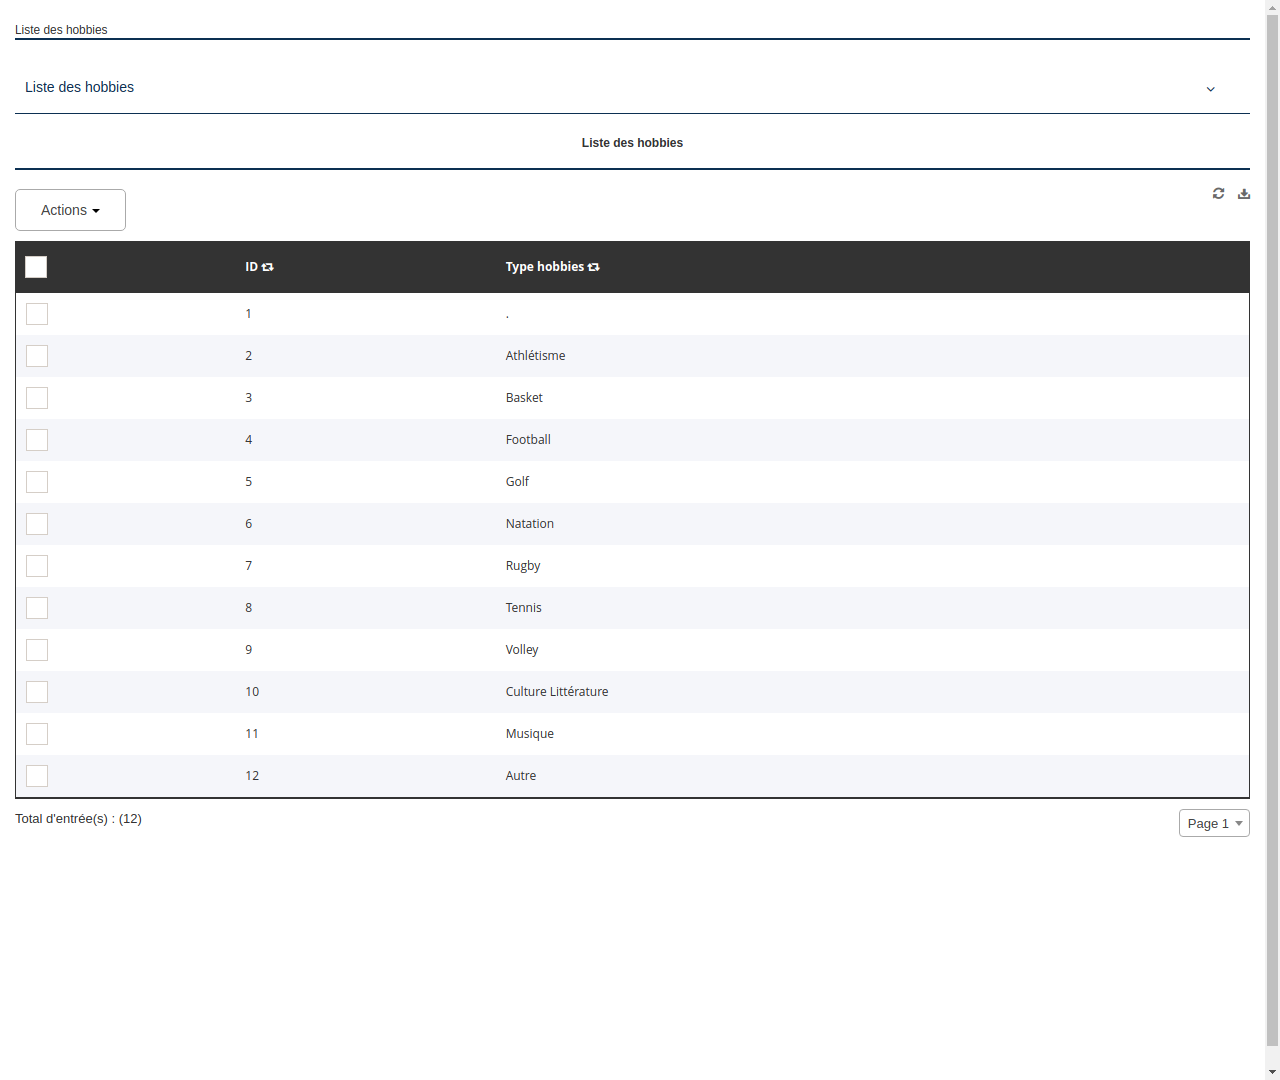The image size is (1280, 1080).
Task: Select the checkbox next to ID 12 Autre
Action: 36,775
